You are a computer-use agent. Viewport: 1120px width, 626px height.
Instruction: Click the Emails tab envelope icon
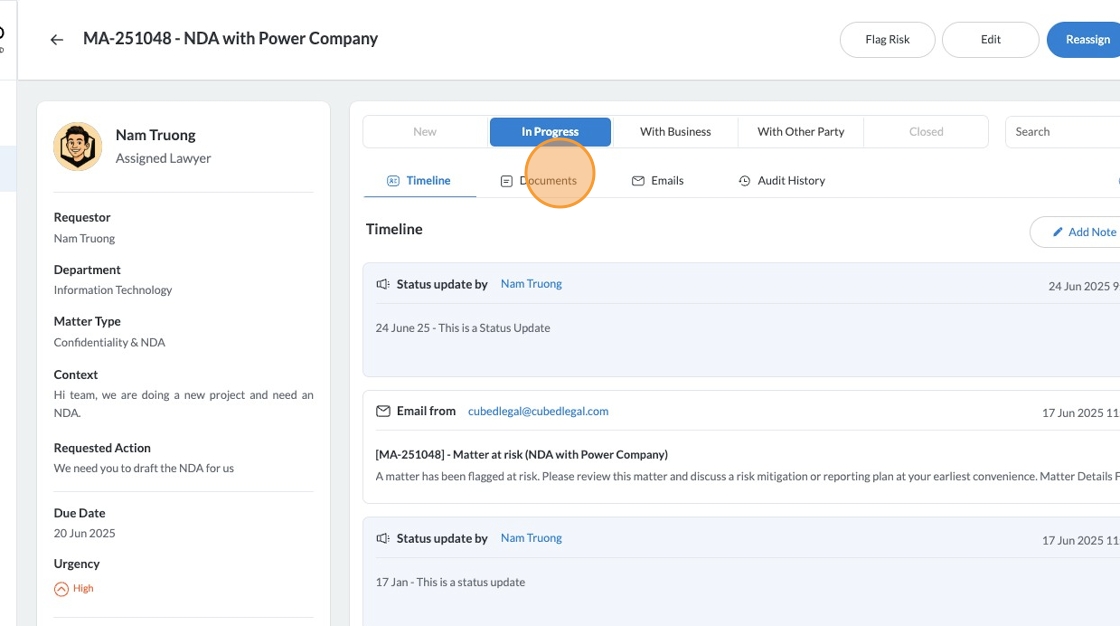coord(638,181)
